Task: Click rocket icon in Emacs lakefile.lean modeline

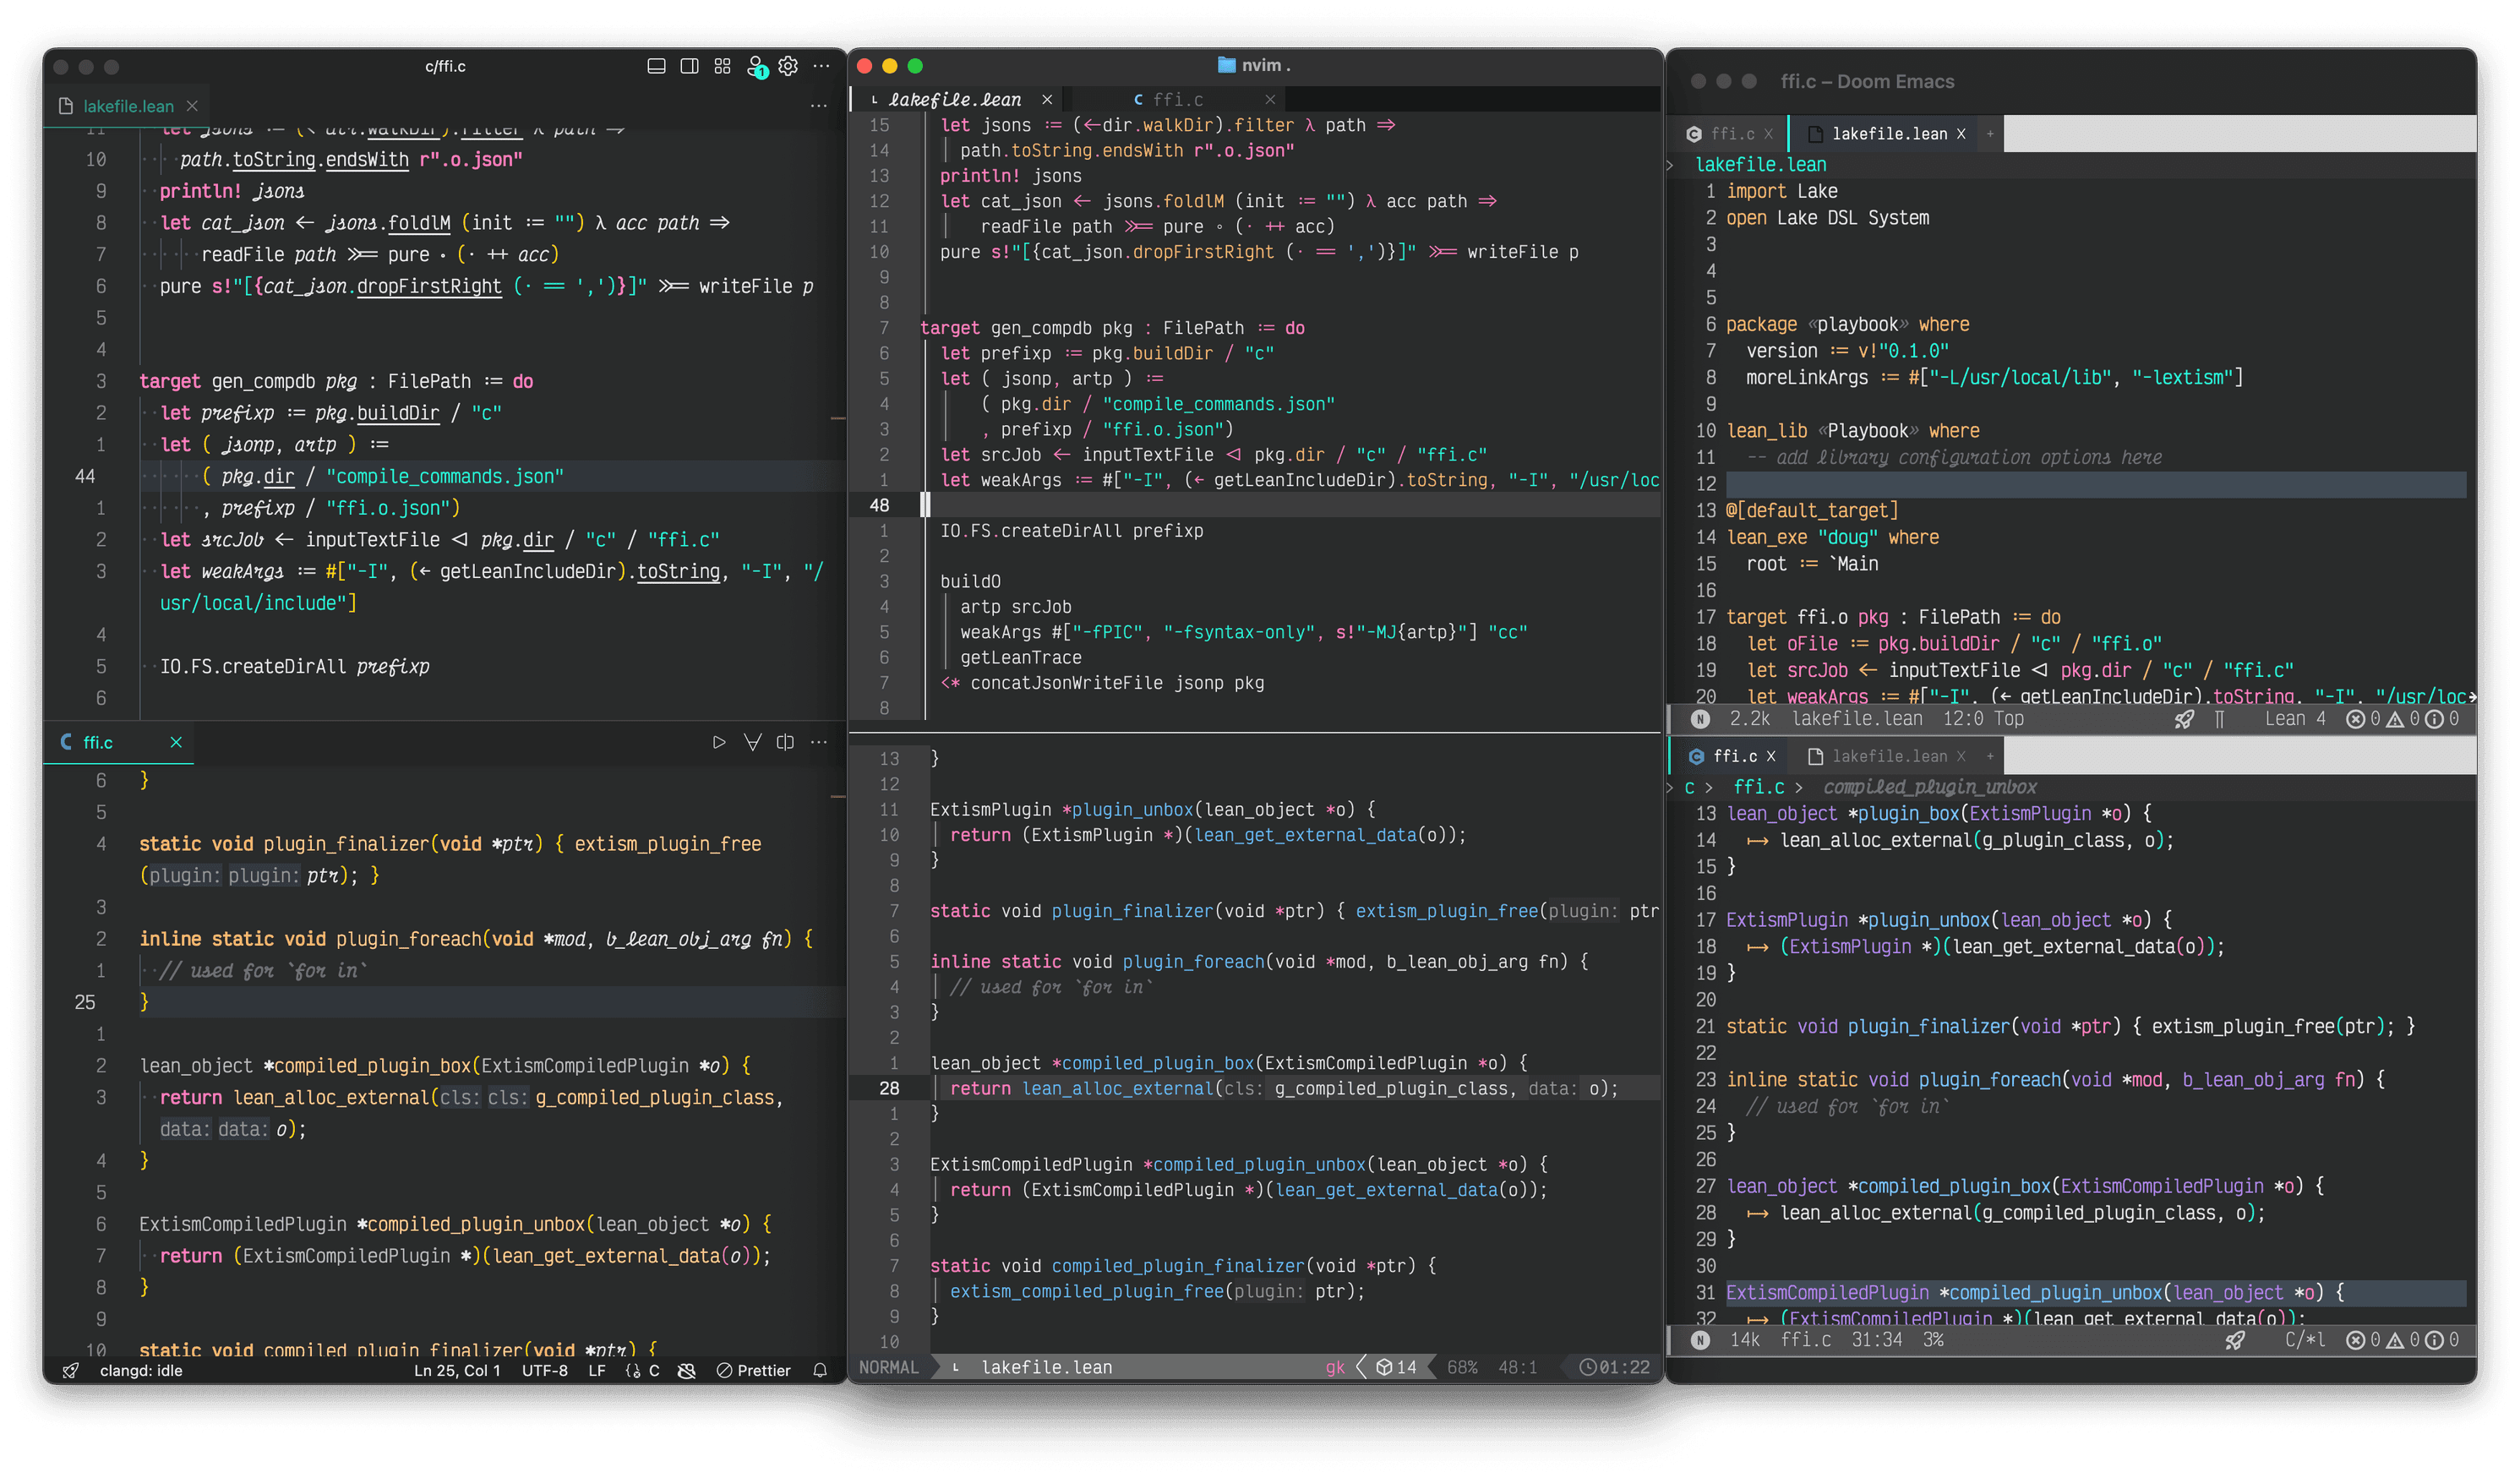Action: click(2185, 718)
